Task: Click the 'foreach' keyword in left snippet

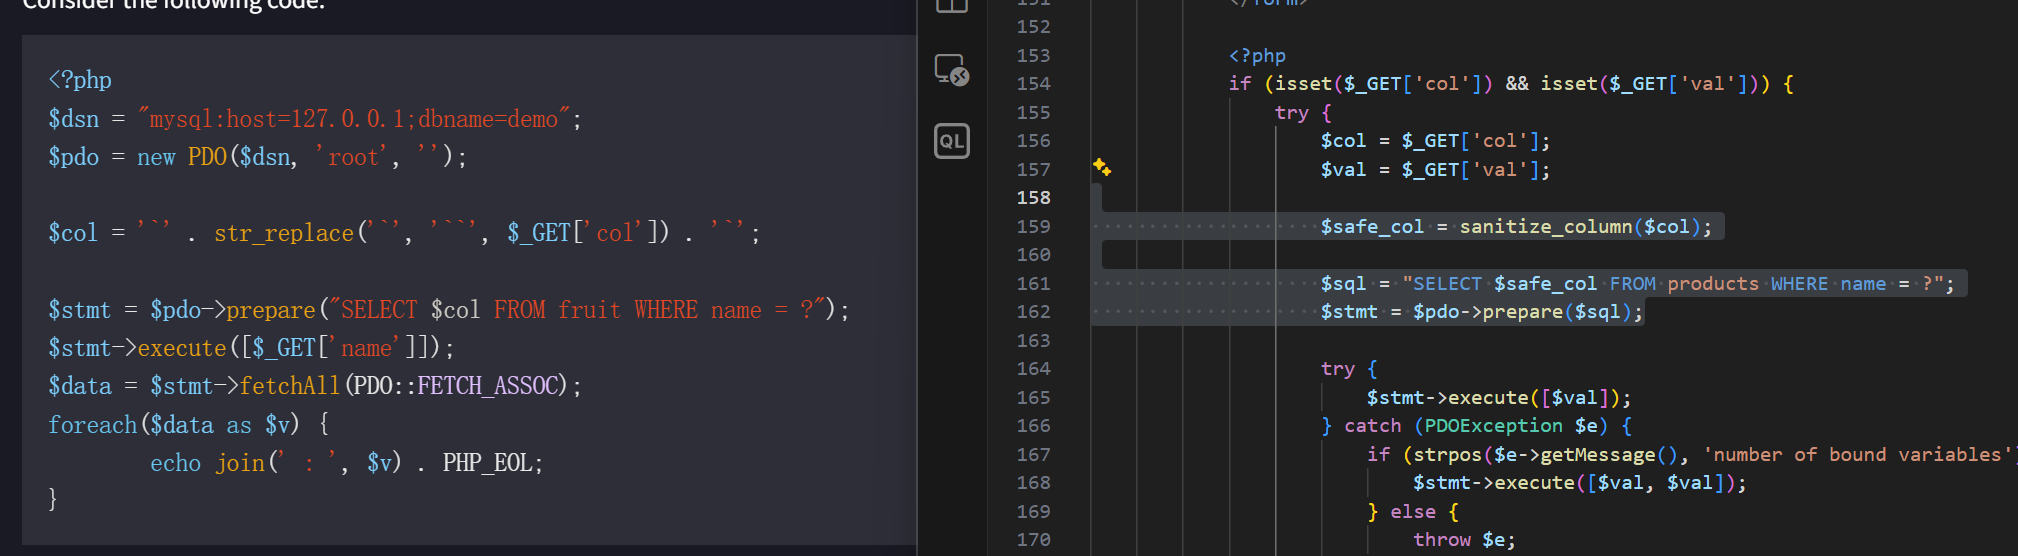Action: pyautogui.click(x=92, y=425)
